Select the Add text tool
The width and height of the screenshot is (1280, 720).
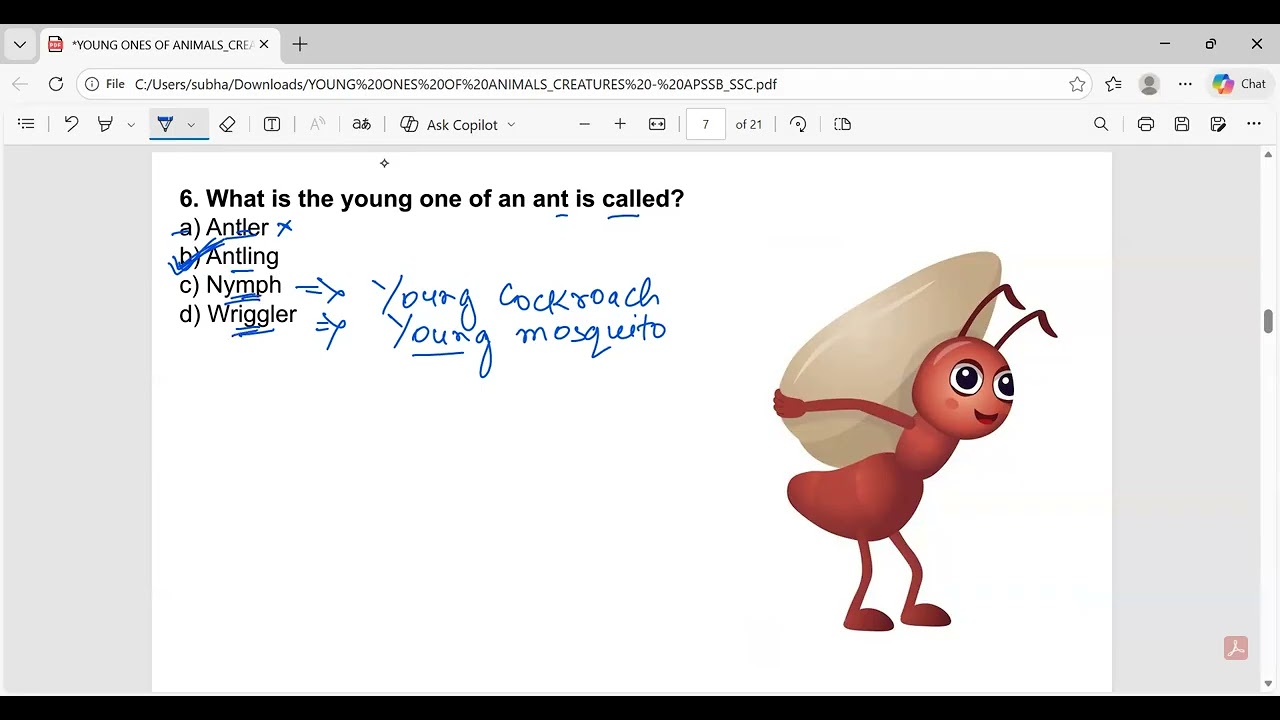[x=272, y=124]
